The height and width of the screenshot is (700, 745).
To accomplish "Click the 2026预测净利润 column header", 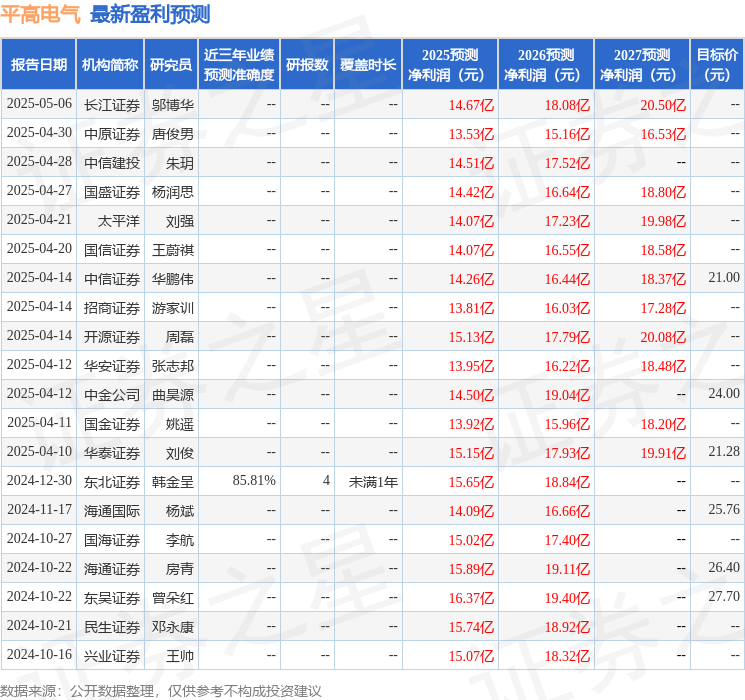I will coord(546,65).
